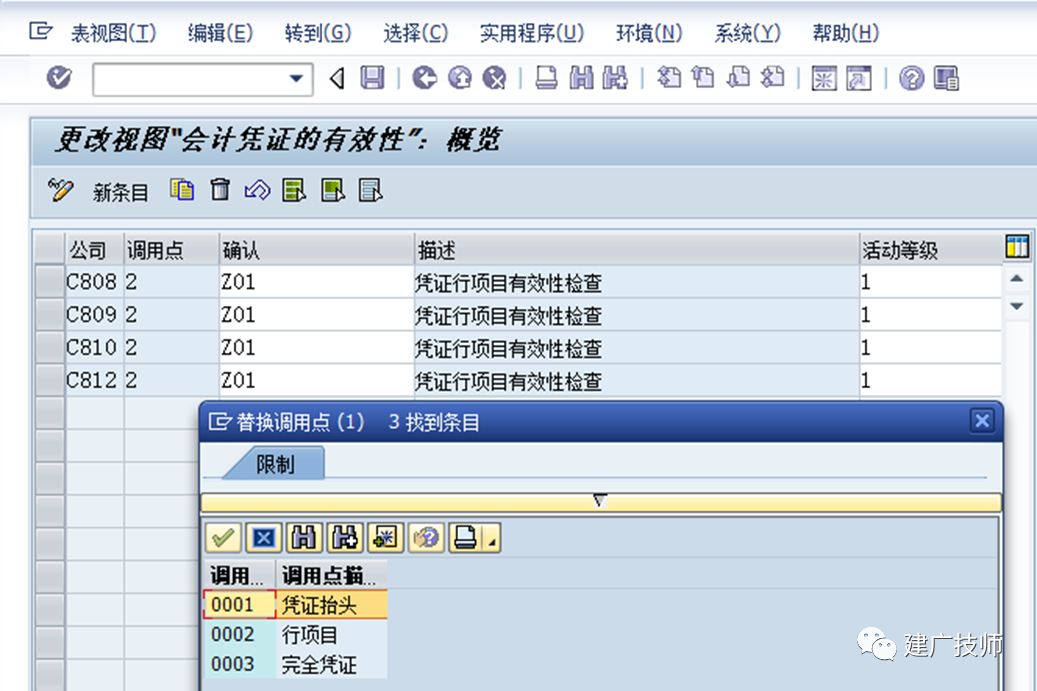Click the Find Next binoculars icon in the main toolbar
Image resolution: width=1037 pixels, height=691 pixels.
click(x=615, y=78)
